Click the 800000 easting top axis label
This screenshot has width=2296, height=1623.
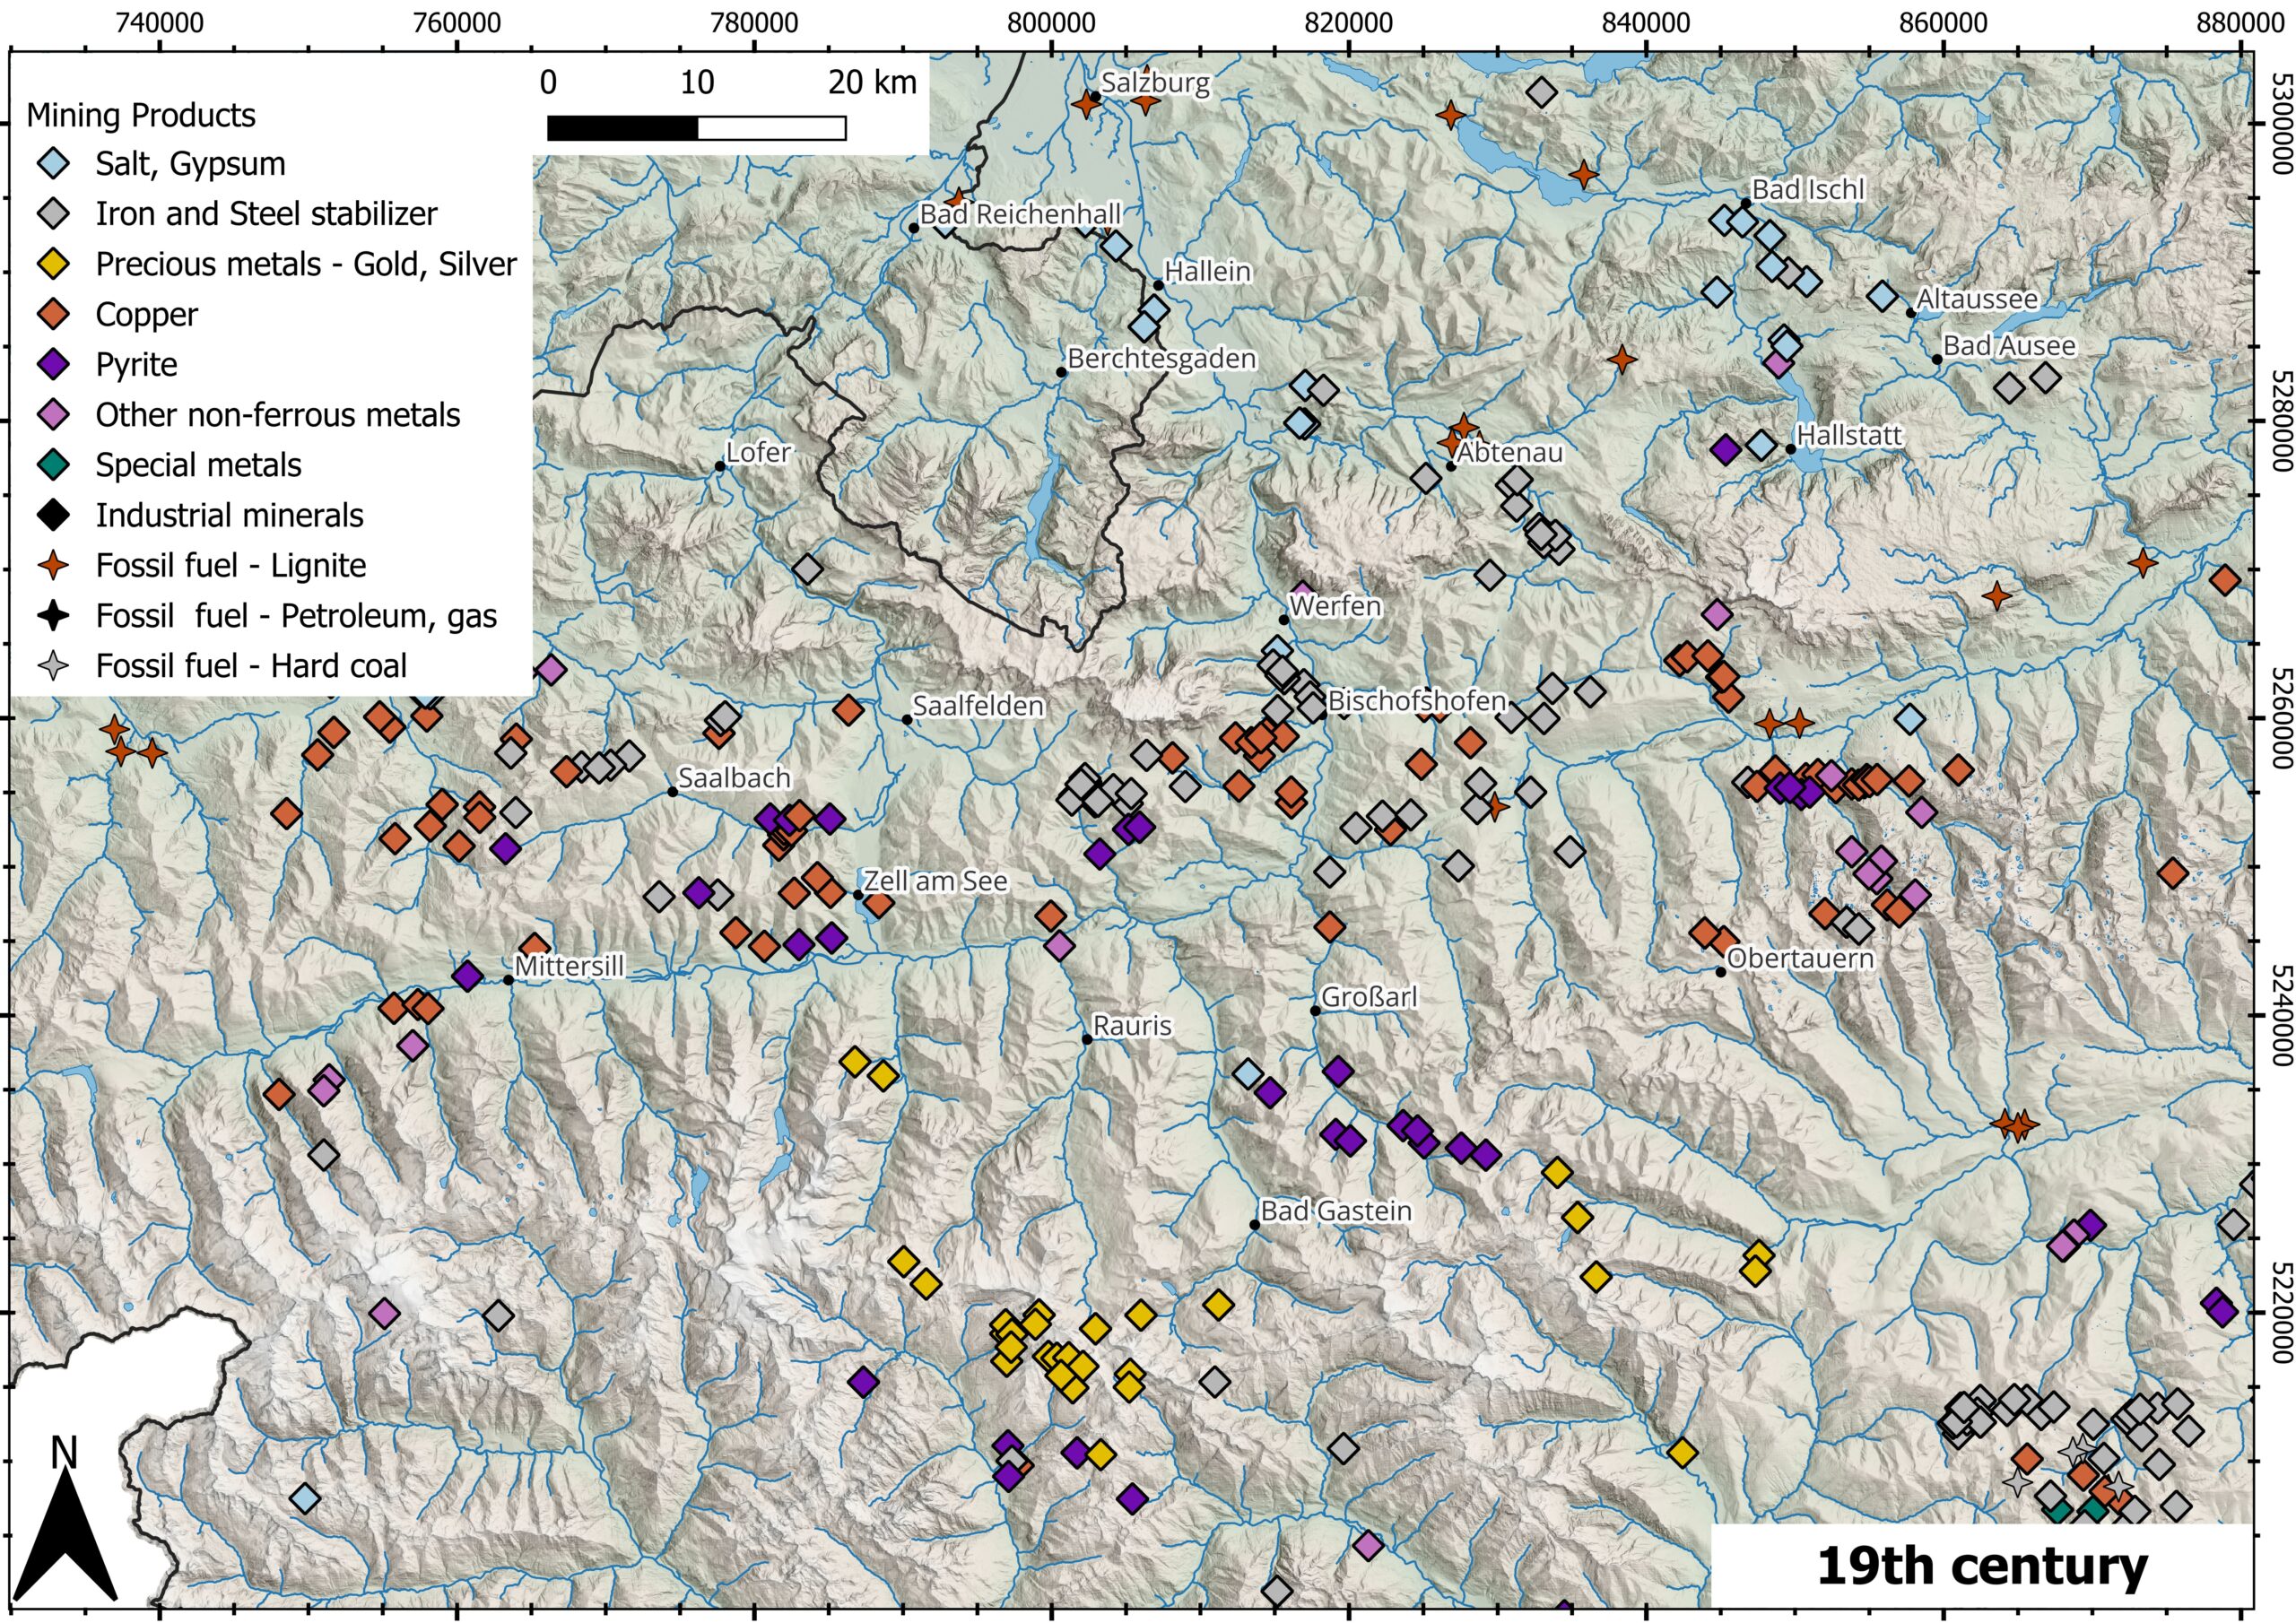[1051, 22]
